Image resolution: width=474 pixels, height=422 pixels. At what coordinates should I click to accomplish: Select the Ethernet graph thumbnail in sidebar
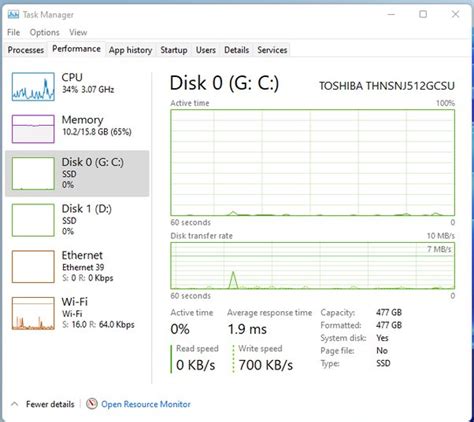pos(33,267)
